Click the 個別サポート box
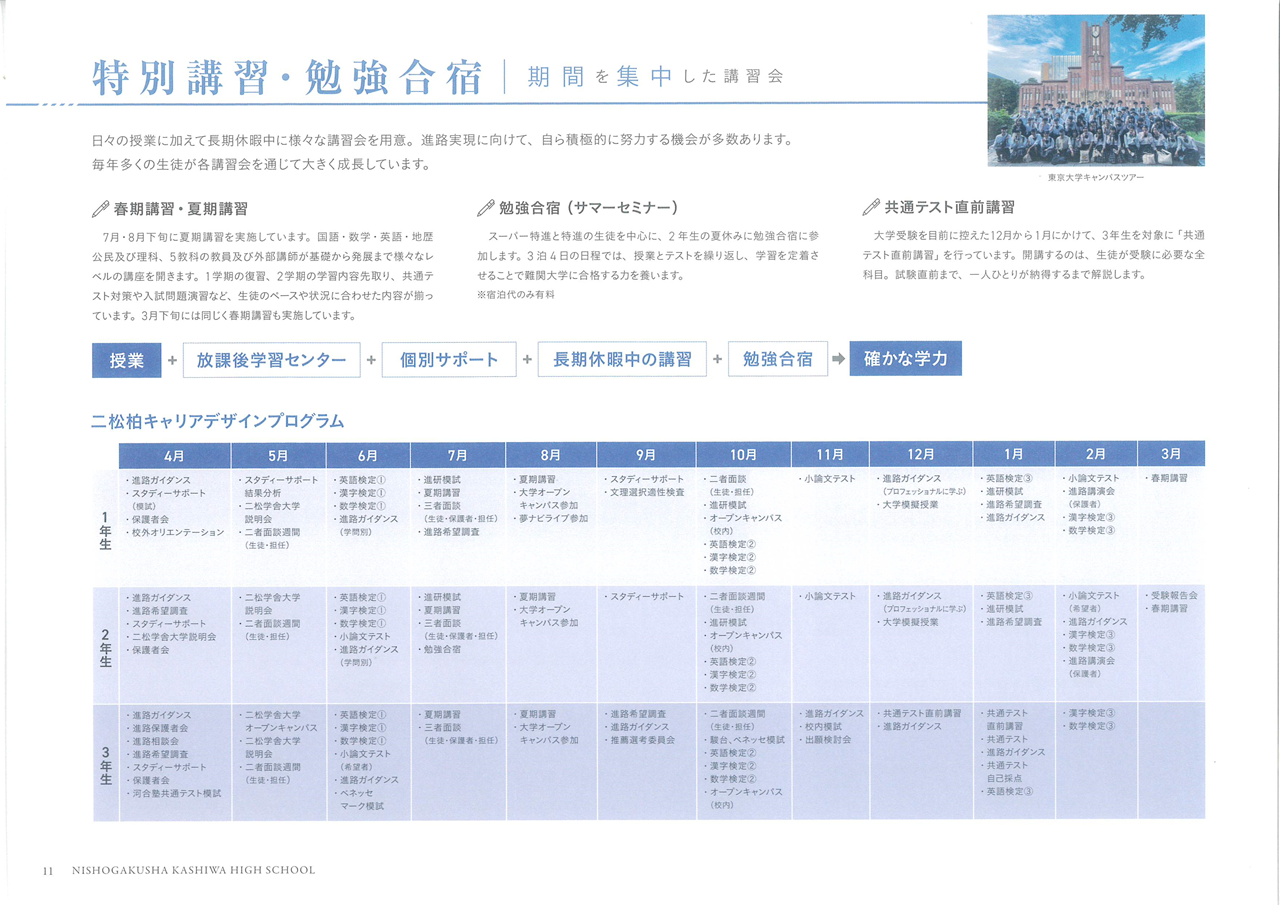The image size is (1280, 905). (449, 360)
